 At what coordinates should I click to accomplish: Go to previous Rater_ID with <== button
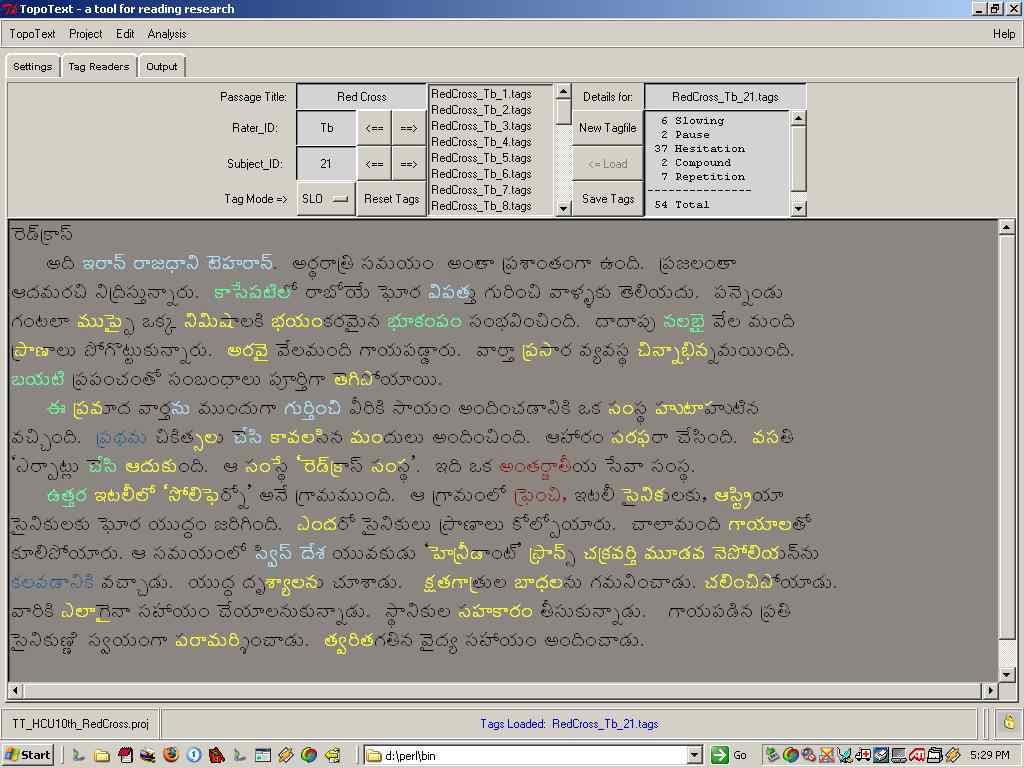[x=374, y=128]
